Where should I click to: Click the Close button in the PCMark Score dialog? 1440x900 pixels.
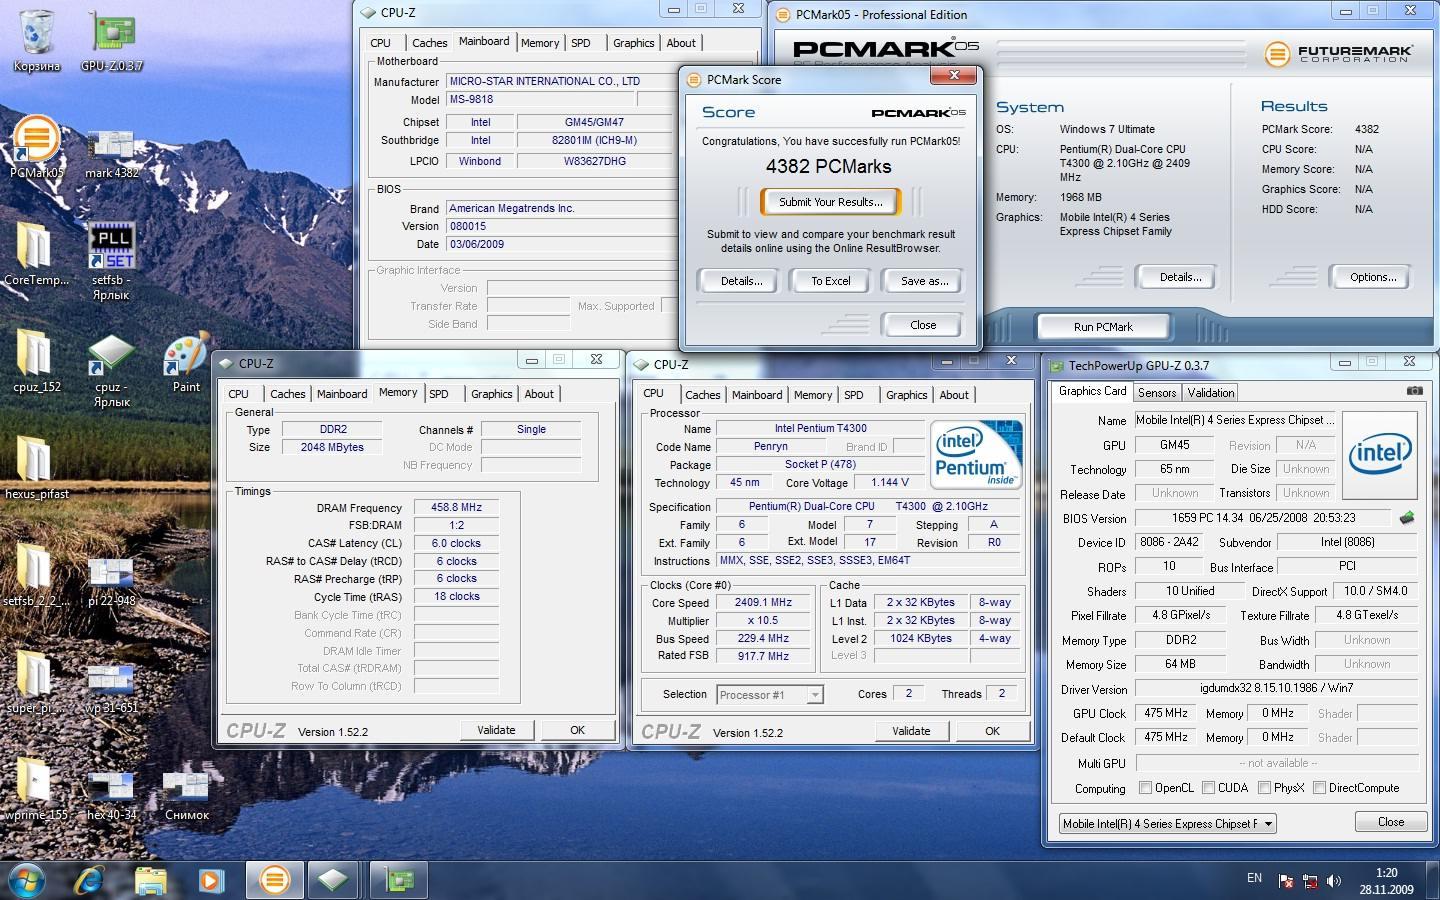coord(923,325)
